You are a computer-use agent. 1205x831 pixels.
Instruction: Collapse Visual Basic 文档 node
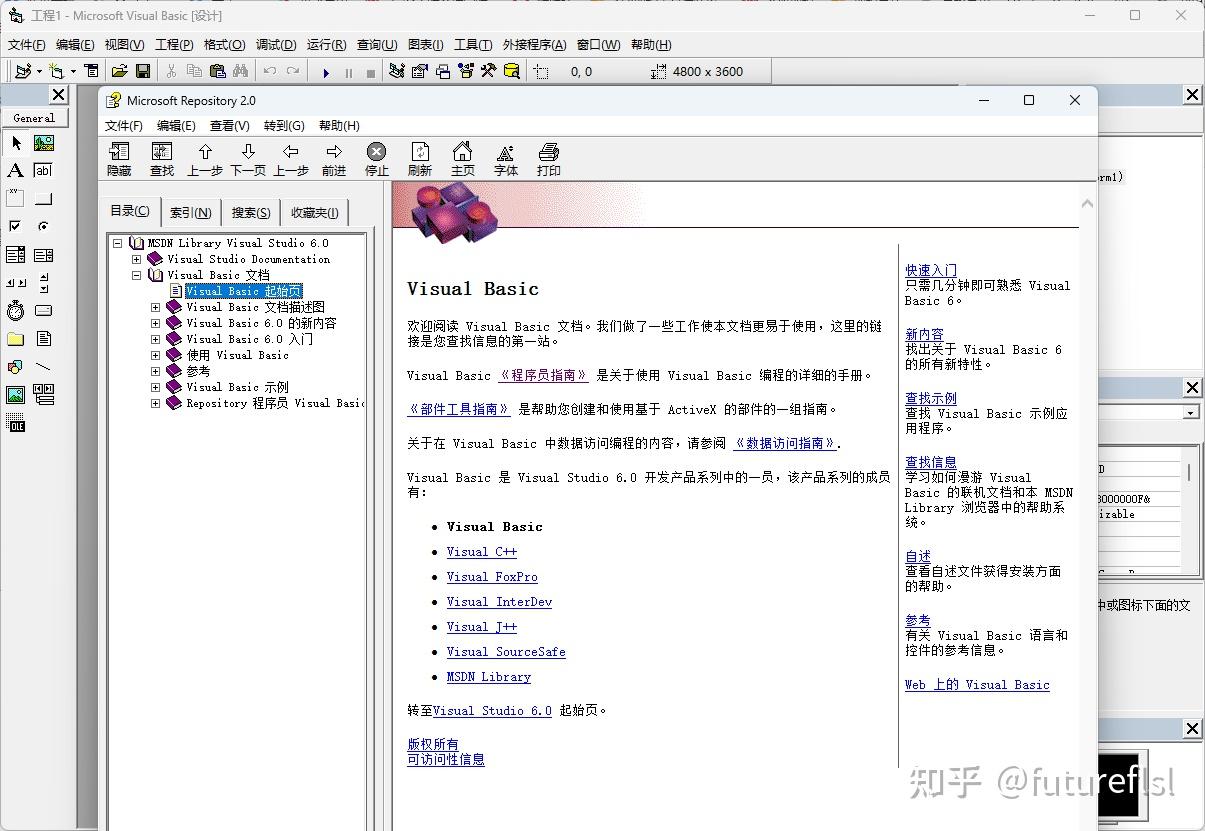pos(137,275)
